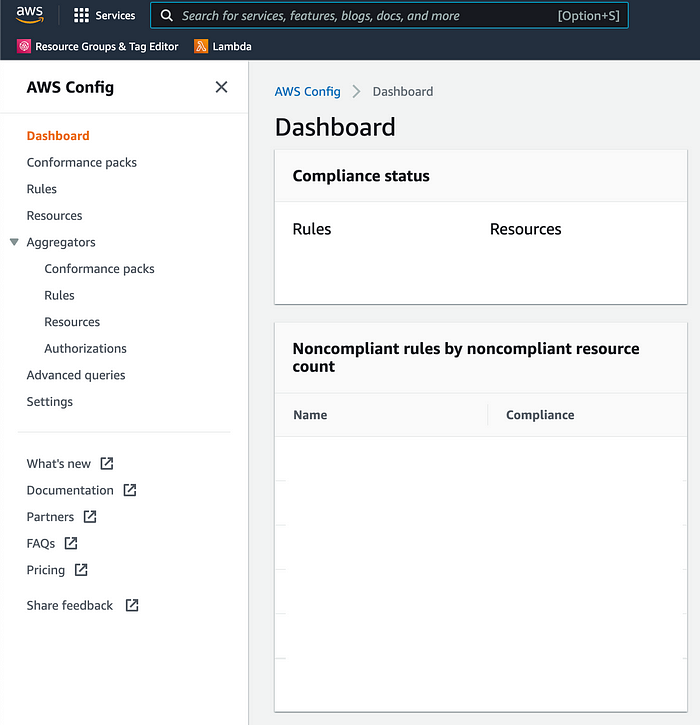This screenshot has width=700, height=725.
Task: Open external link icon beside Pricing
Action: [x=81, y=570]
